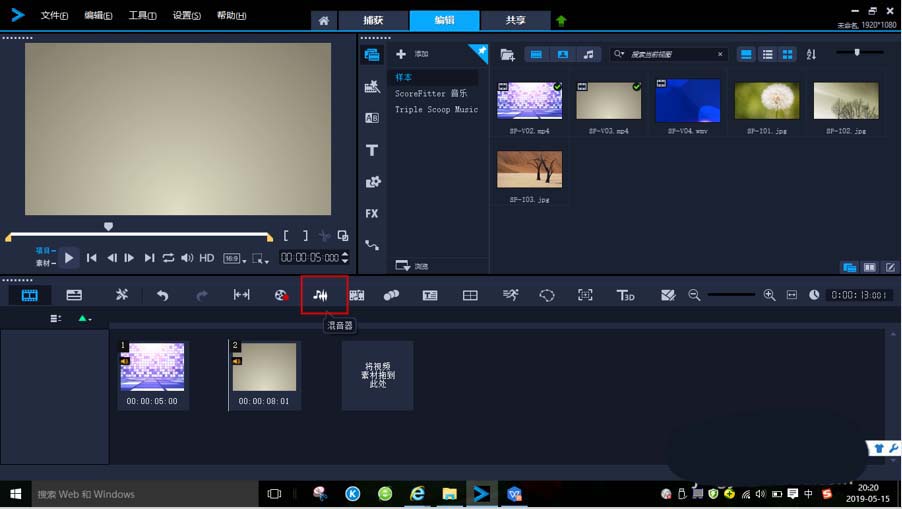902x509 pixels.
Task: Open the customize toolbar tools icon
Action: click(122, 295)
